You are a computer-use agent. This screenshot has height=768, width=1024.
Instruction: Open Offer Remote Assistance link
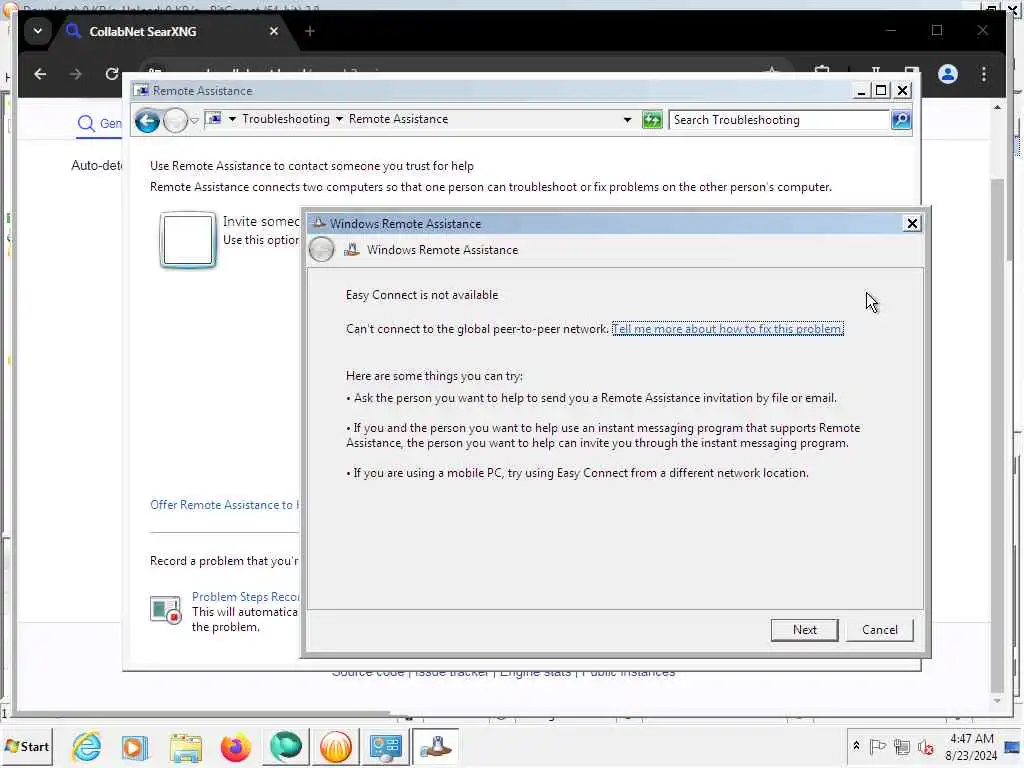tap(224, 505)
